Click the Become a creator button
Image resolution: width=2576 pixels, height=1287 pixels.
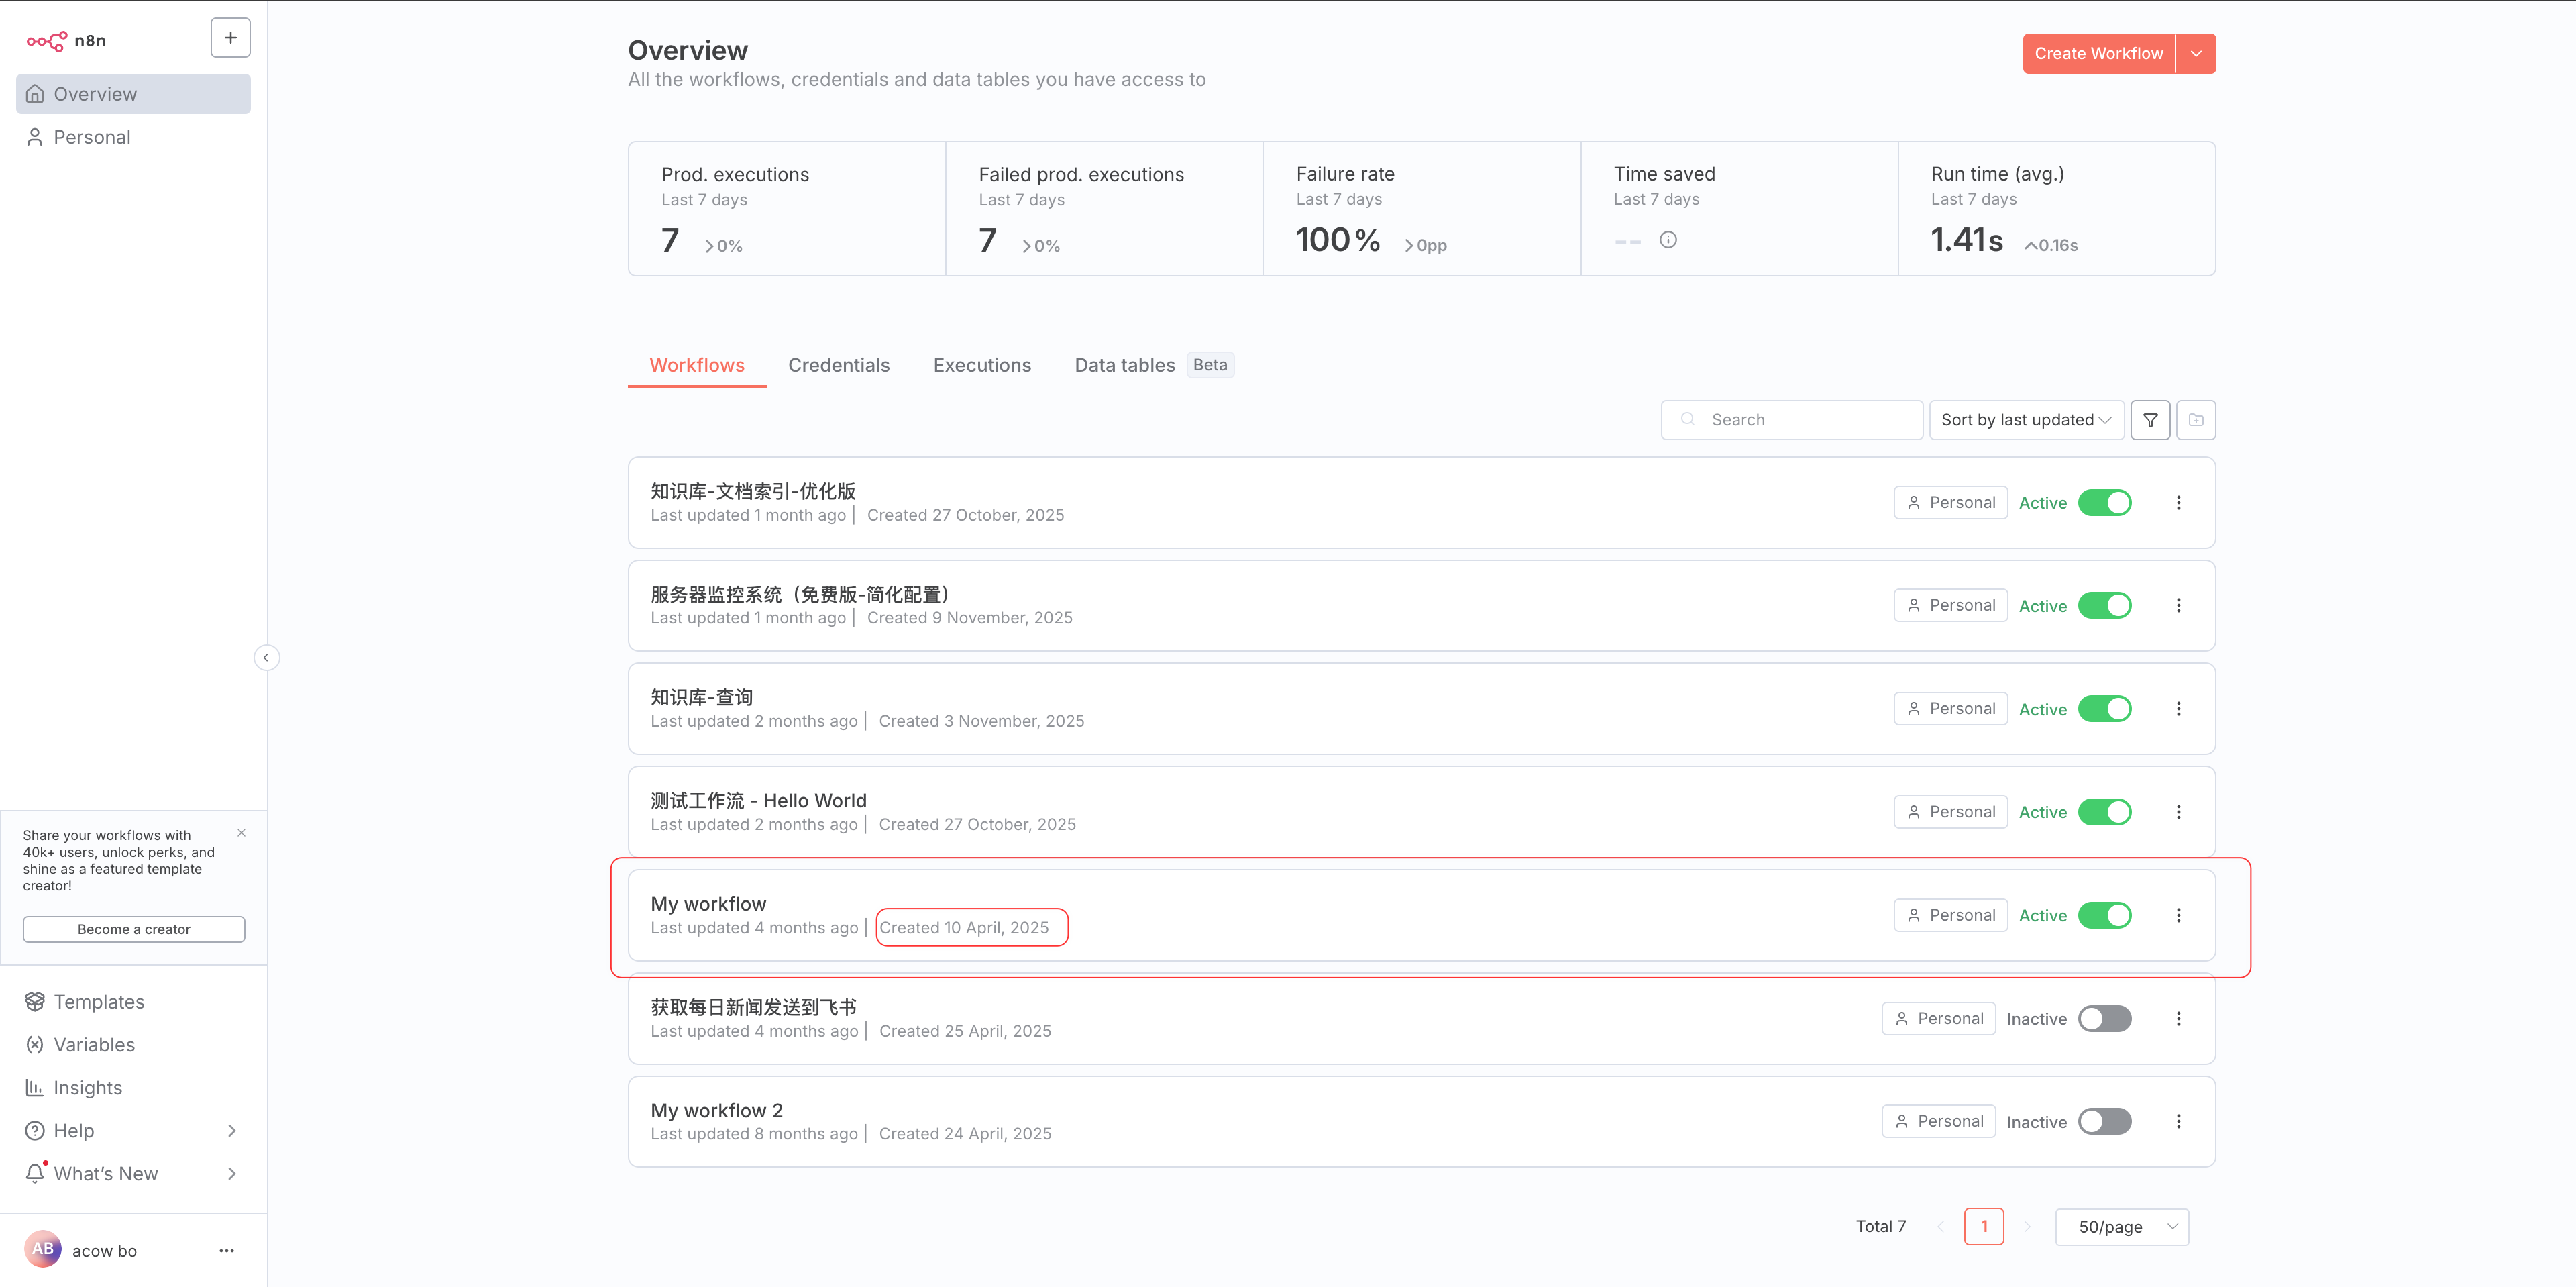(x=134, y=929)
